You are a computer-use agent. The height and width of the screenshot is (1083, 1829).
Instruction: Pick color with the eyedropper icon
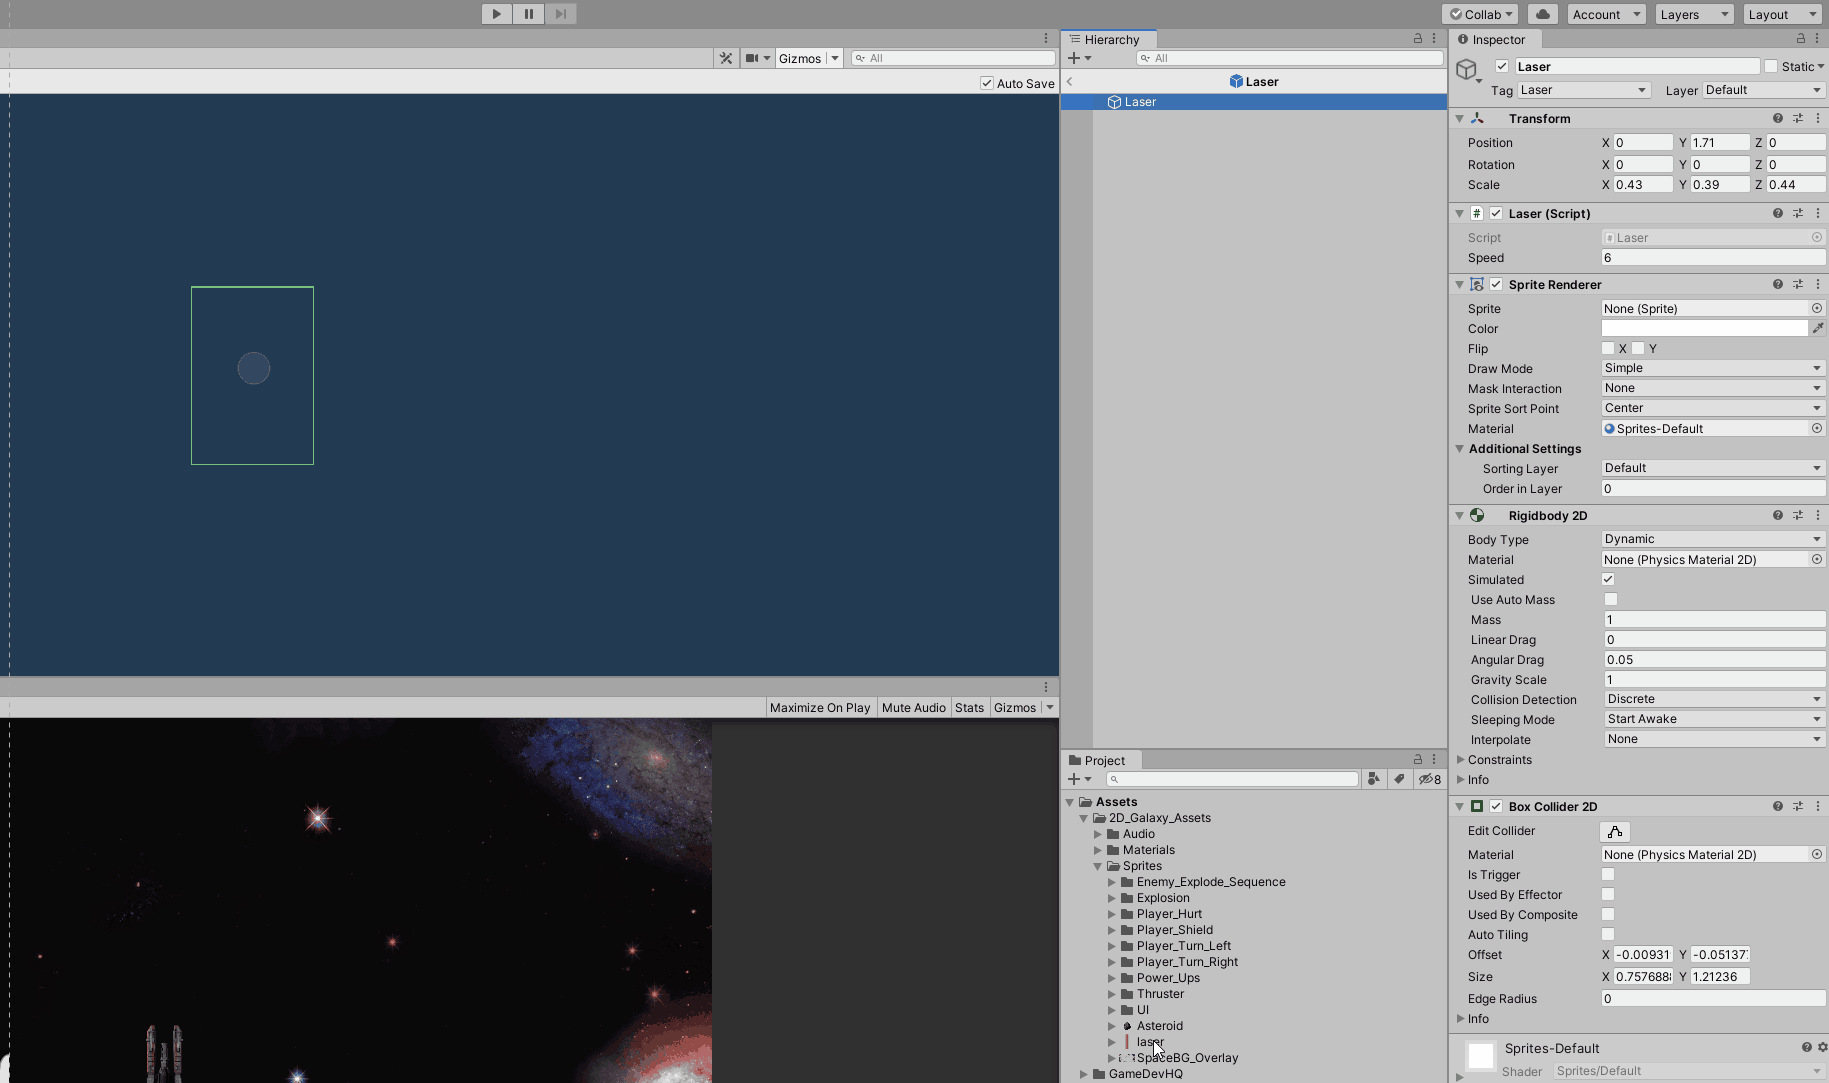(1818, 328)
